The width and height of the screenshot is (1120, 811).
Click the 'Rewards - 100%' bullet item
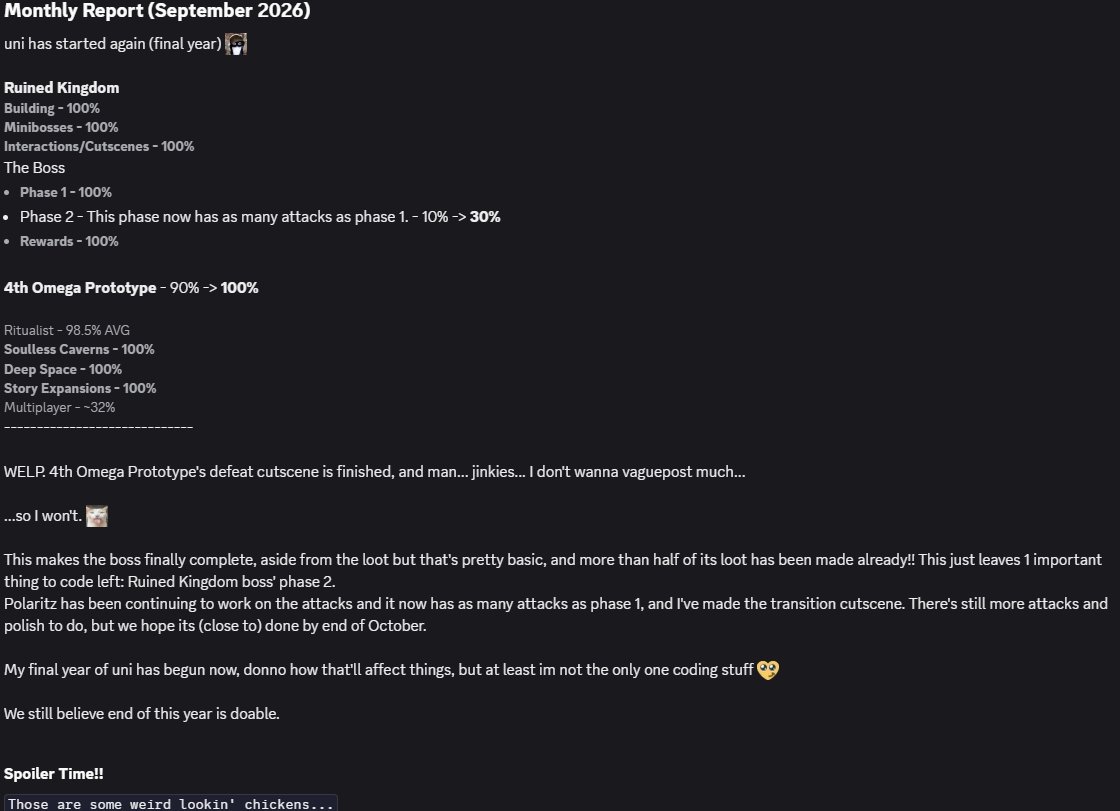(69, 242)
